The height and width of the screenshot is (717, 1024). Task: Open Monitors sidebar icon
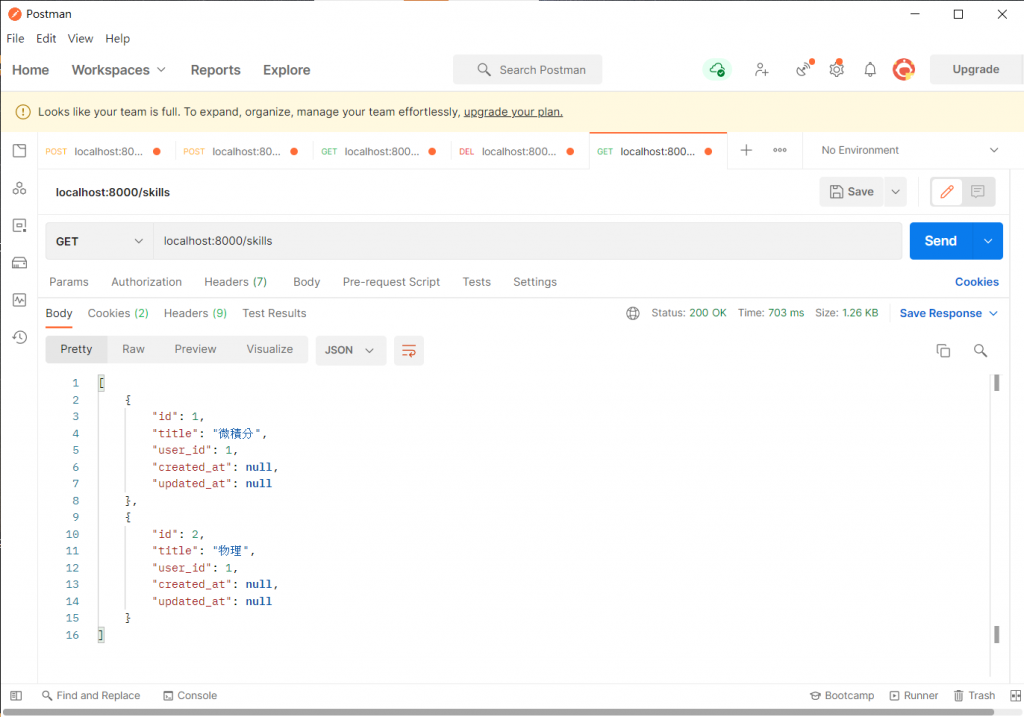20,300
